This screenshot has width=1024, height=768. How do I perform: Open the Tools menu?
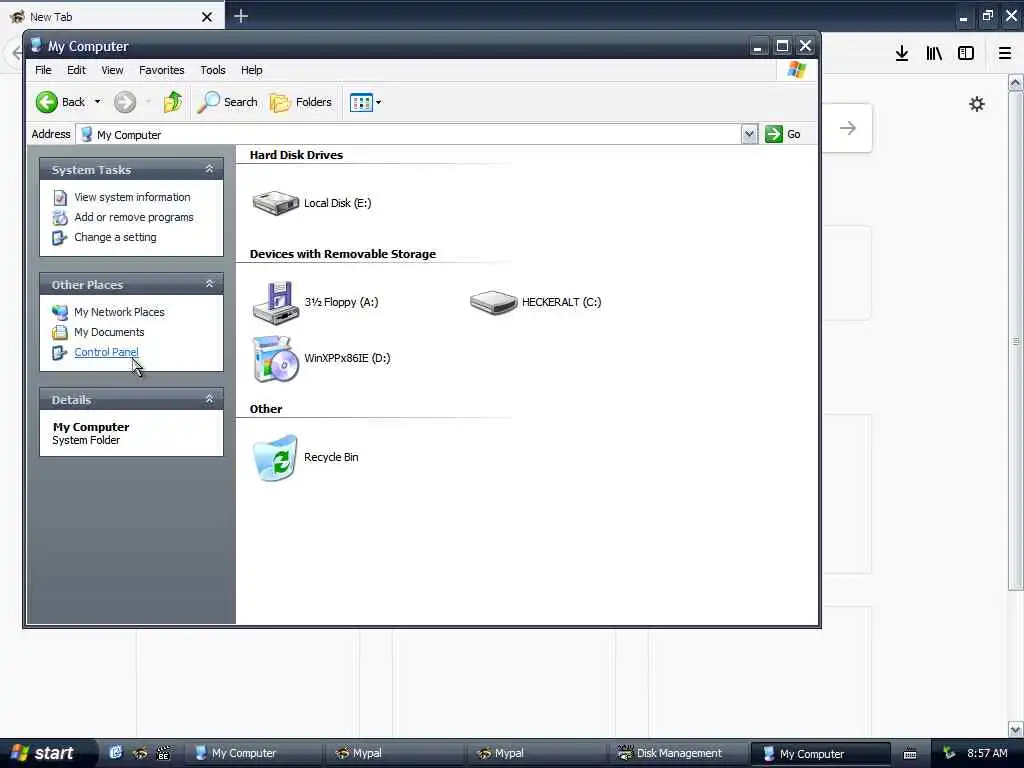(213, 70)
